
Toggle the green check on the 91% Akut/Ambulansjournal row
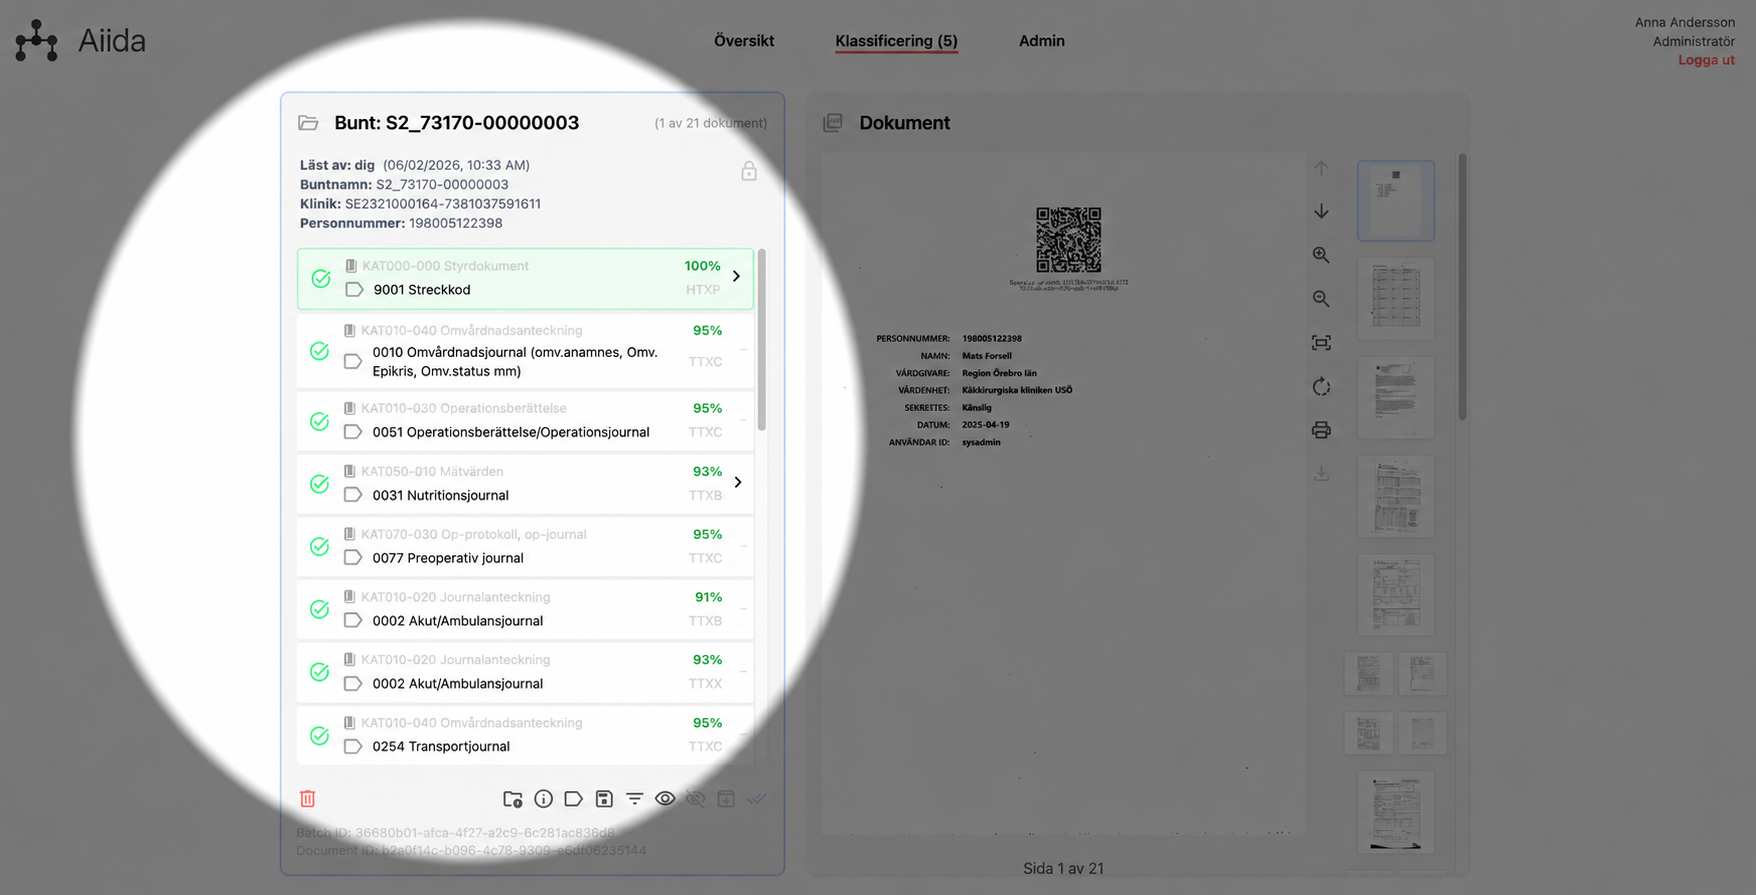point(320,609)
